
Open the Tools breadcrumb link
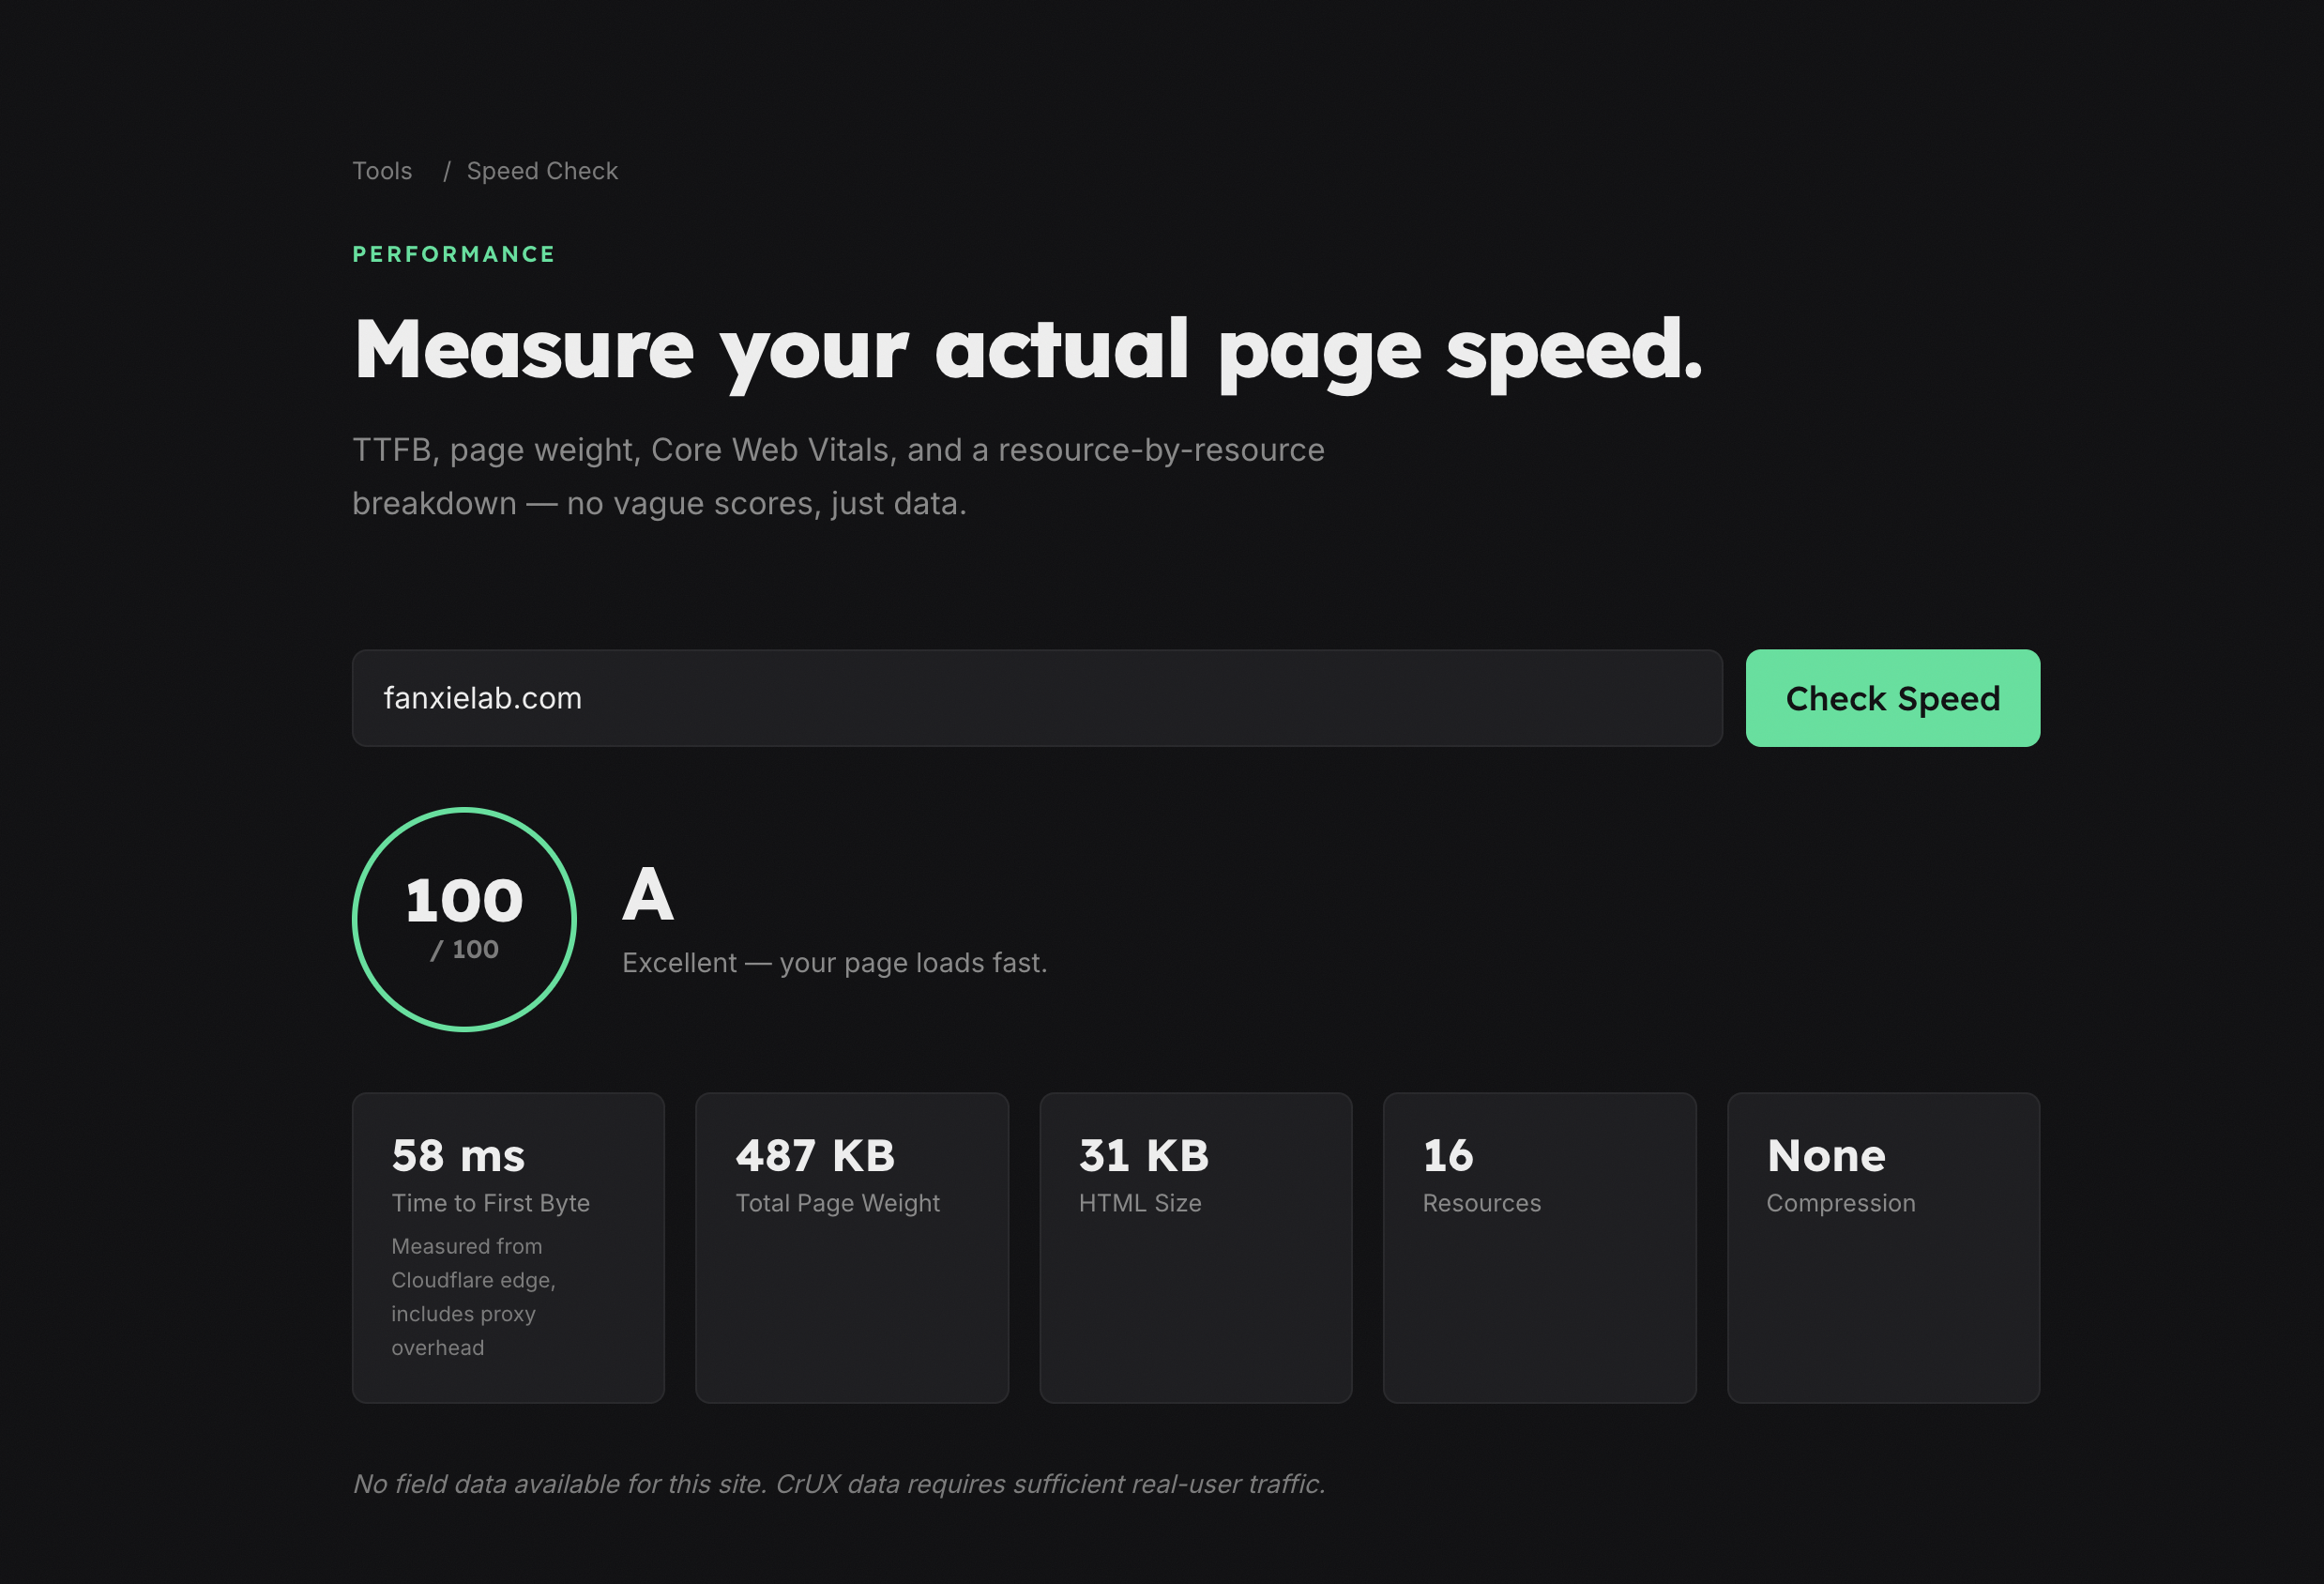pyautogui.click(x=381, y=171)
